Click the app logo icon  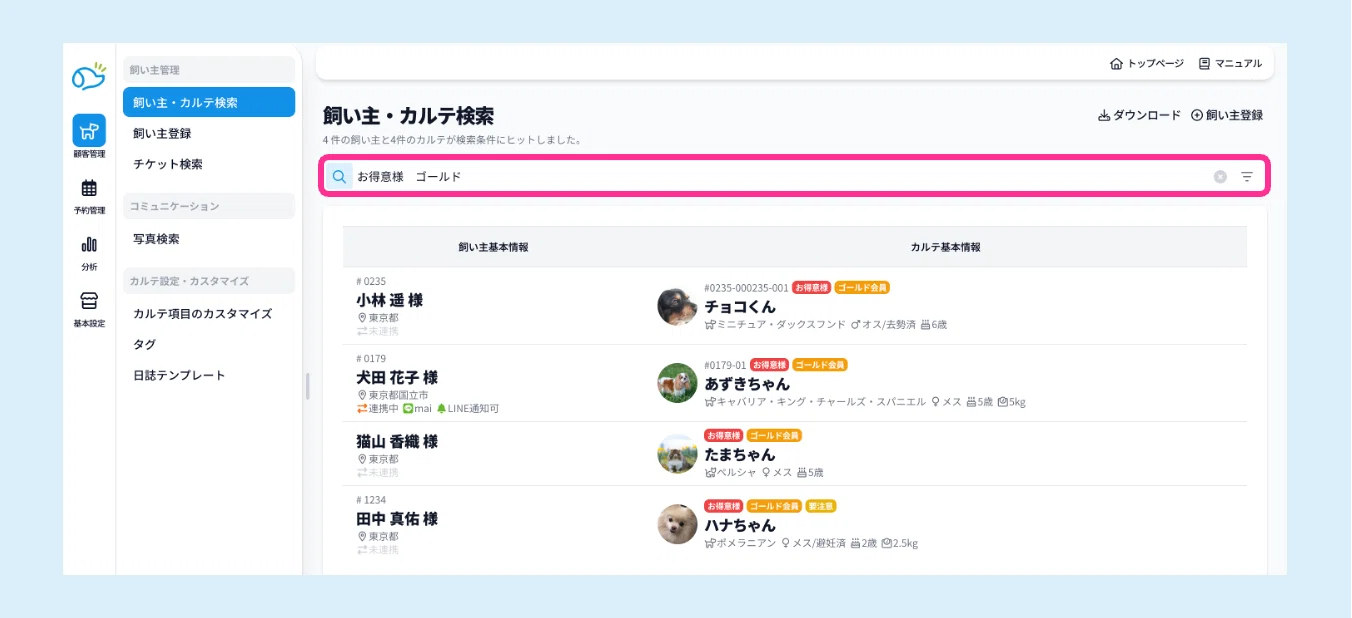(88, 76)
